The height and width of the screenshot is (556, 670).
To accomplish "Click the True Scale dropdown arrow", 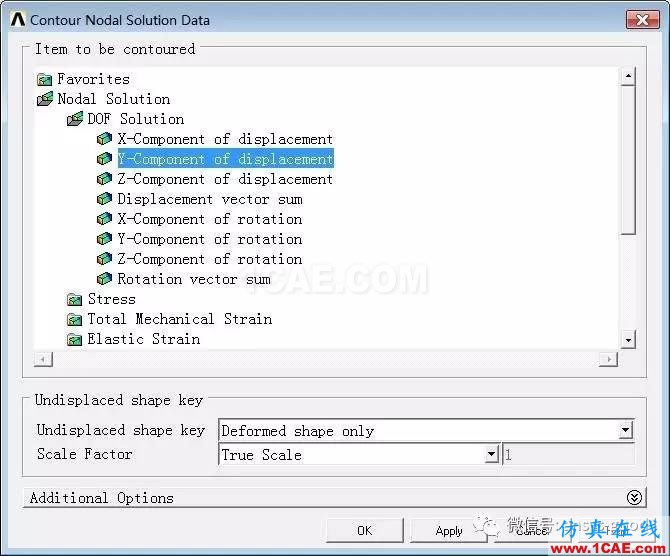I will [491, 455].
